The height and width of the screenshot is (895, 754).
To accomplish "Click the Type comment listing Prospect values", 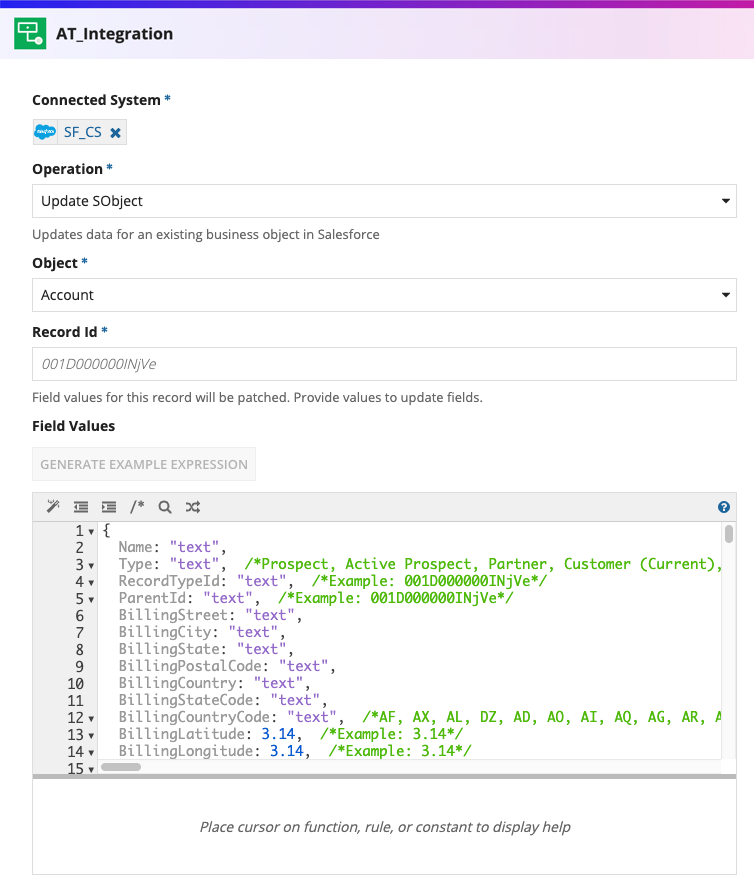I will click(483, 564).
